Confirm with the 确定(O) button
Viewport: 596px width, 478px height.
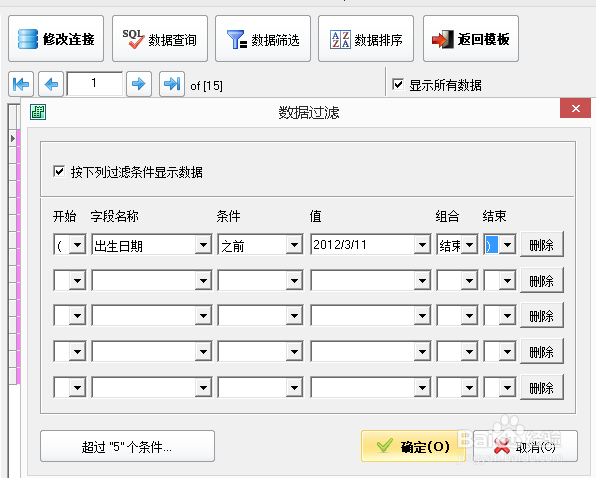pos(414,446)
